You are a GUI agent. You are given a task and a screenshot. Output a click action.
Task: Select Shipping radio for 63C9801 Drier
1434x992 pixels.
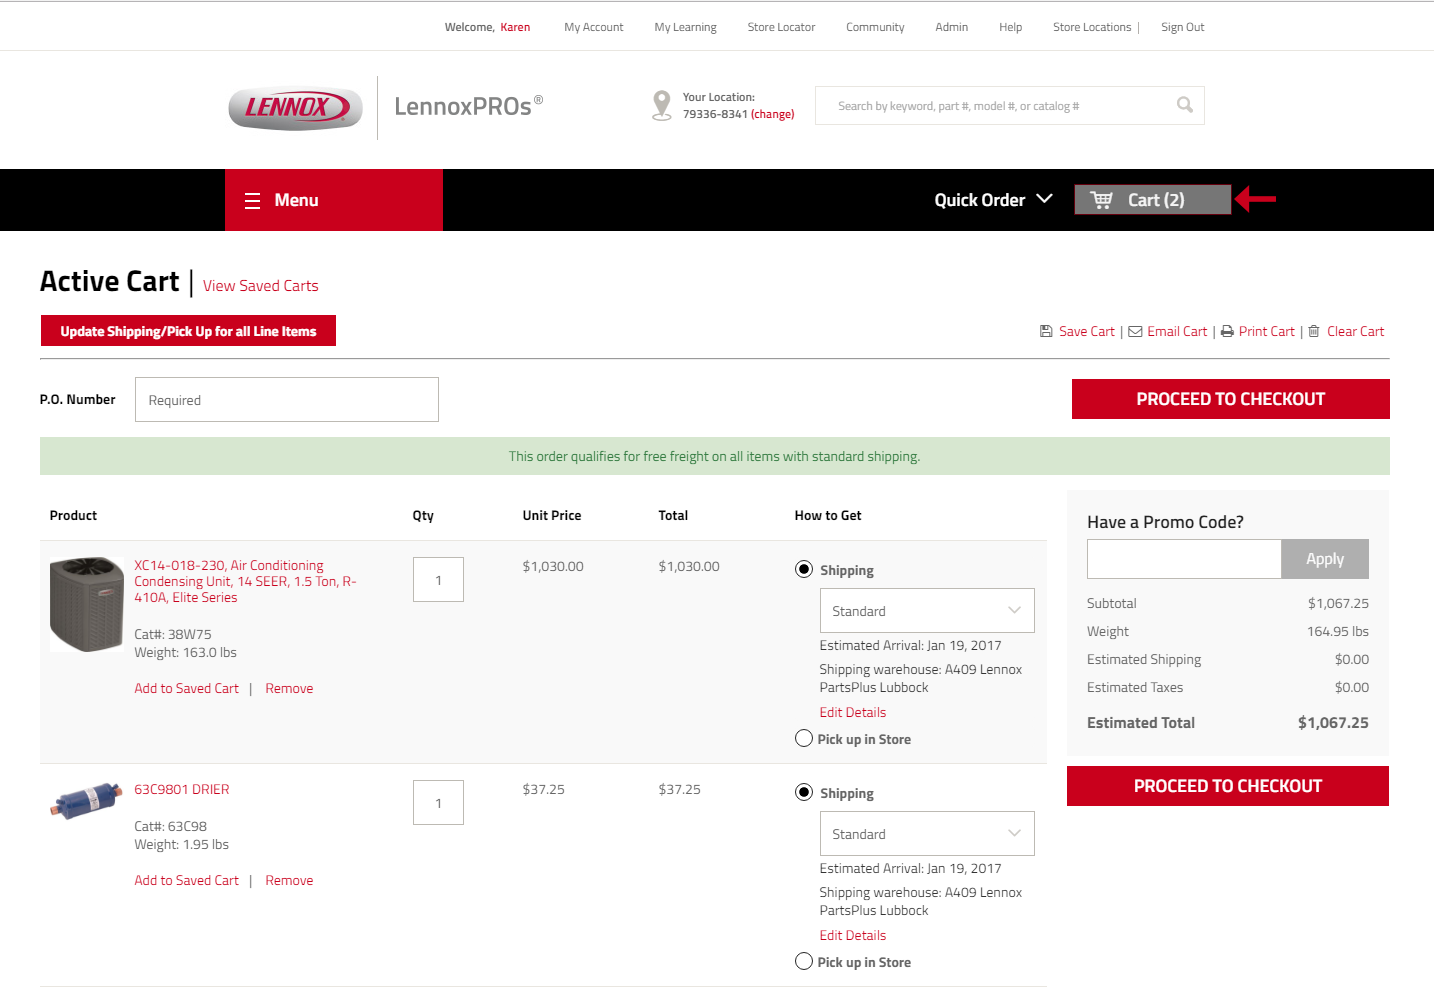click(804, 793)
